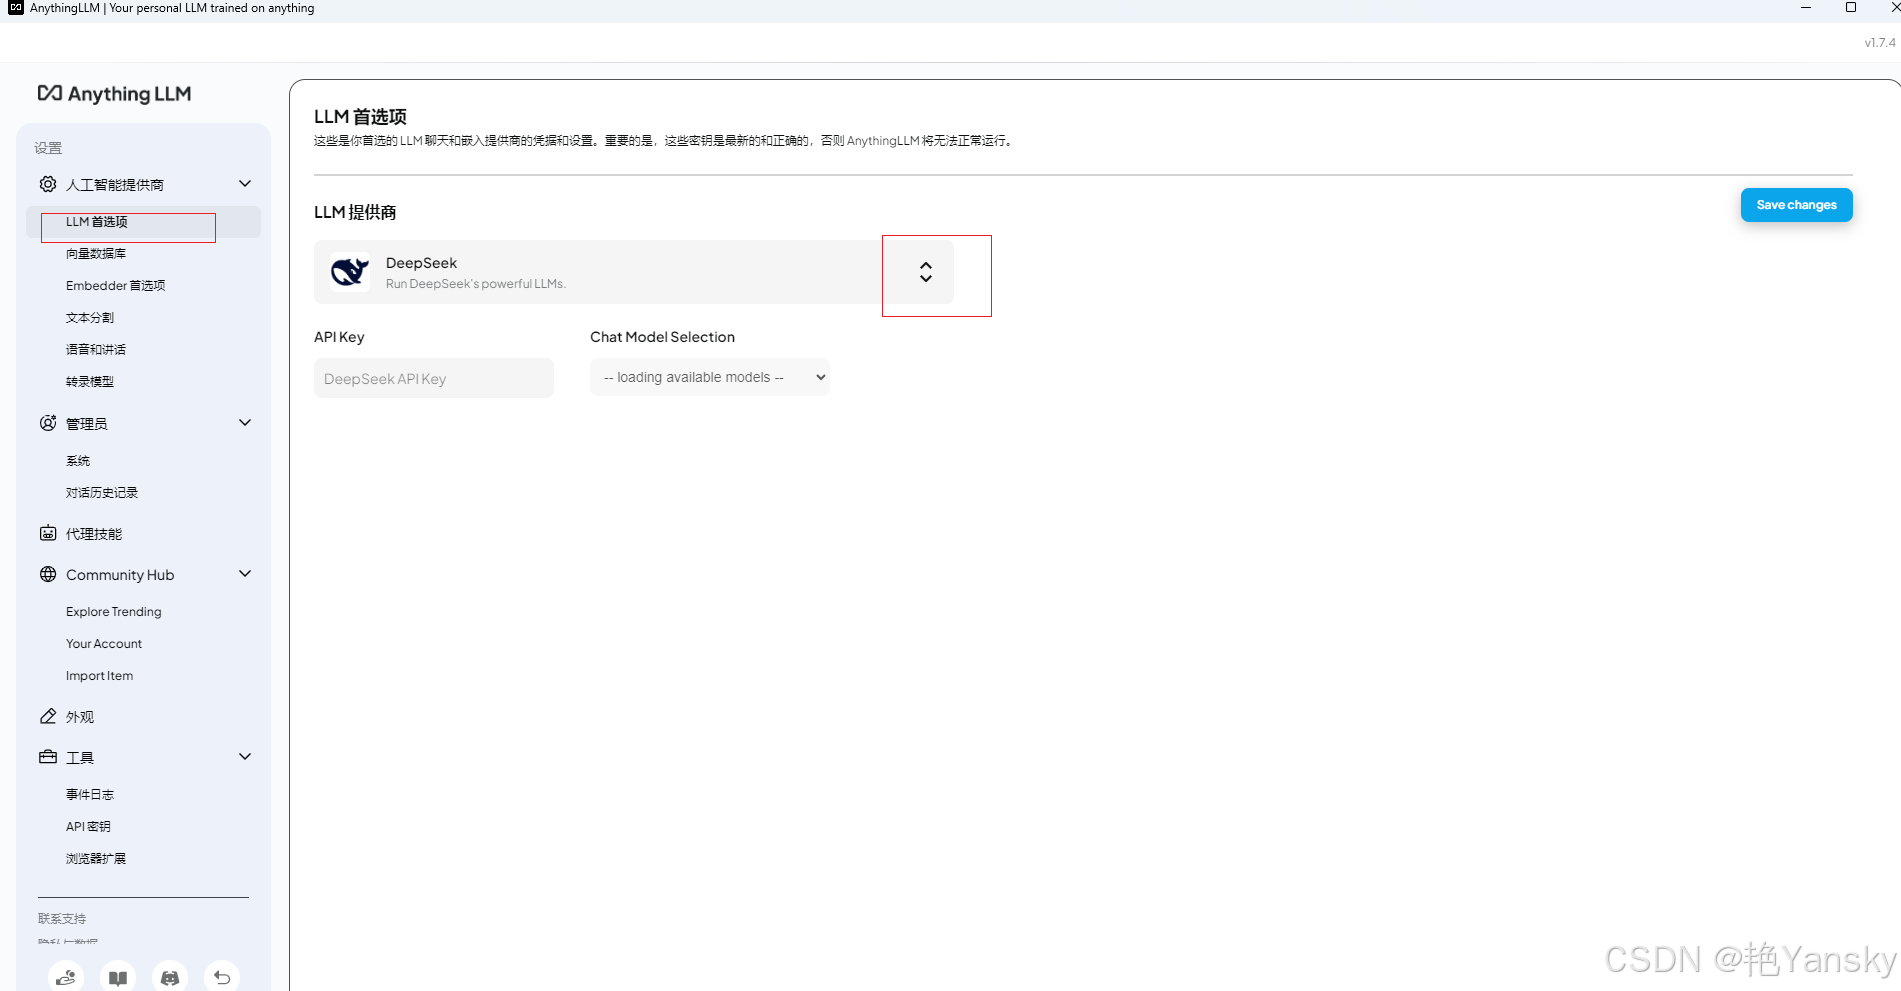Click the 代理技能 robot icon
This screenshot has width=1901, height=991.
pos(47,533)
